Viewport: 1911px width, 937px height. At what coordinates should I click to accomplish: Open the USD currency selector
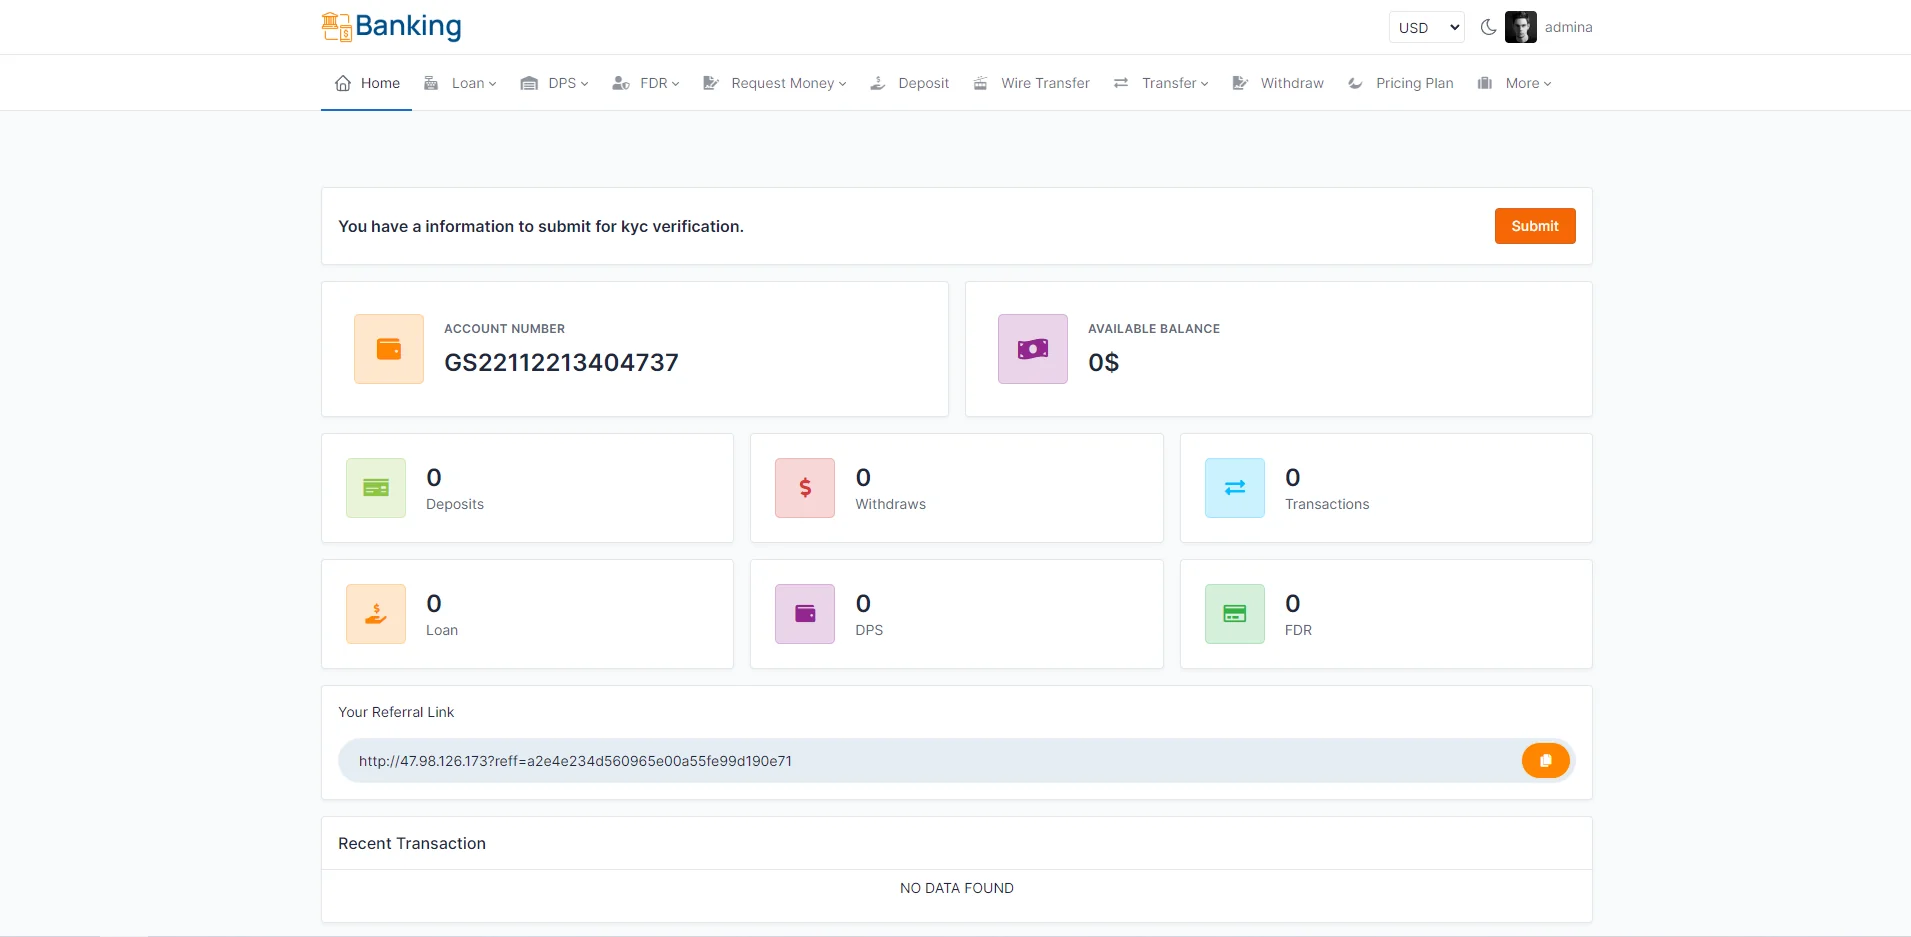pos(1426,28)
